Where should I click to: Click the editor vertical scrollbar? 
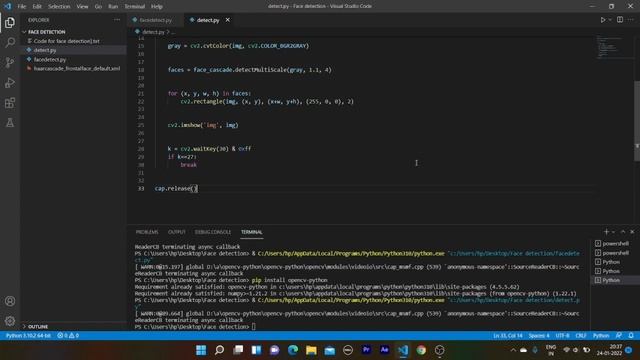coord(637,120)
